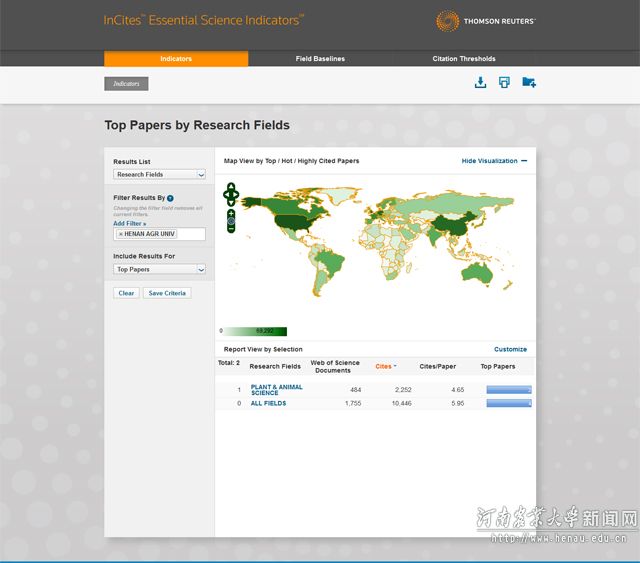This screenshot has height=563, width=640.
Task: Switch to the Indicators tab
Action: point(176,59)
